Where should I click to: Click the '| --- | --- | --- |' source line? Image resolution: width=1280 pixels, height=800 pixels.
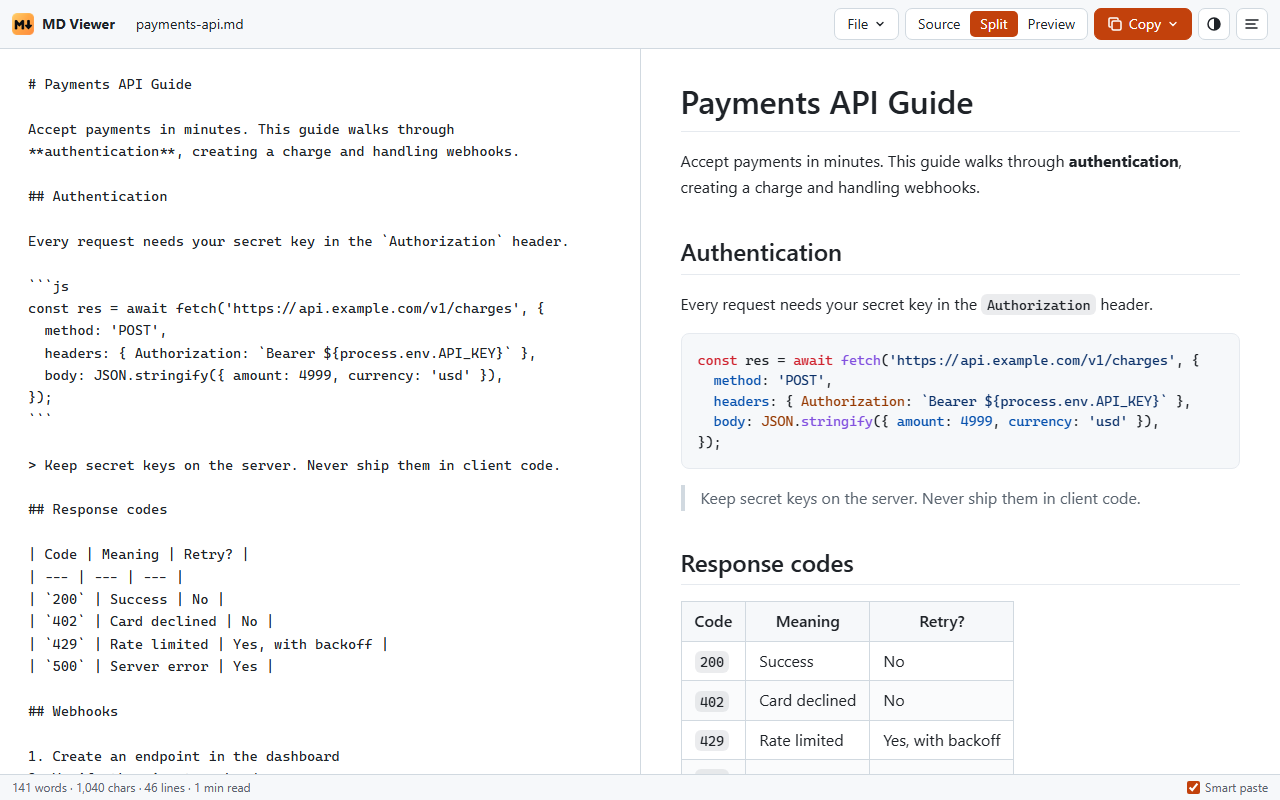(x=106, y=577)
